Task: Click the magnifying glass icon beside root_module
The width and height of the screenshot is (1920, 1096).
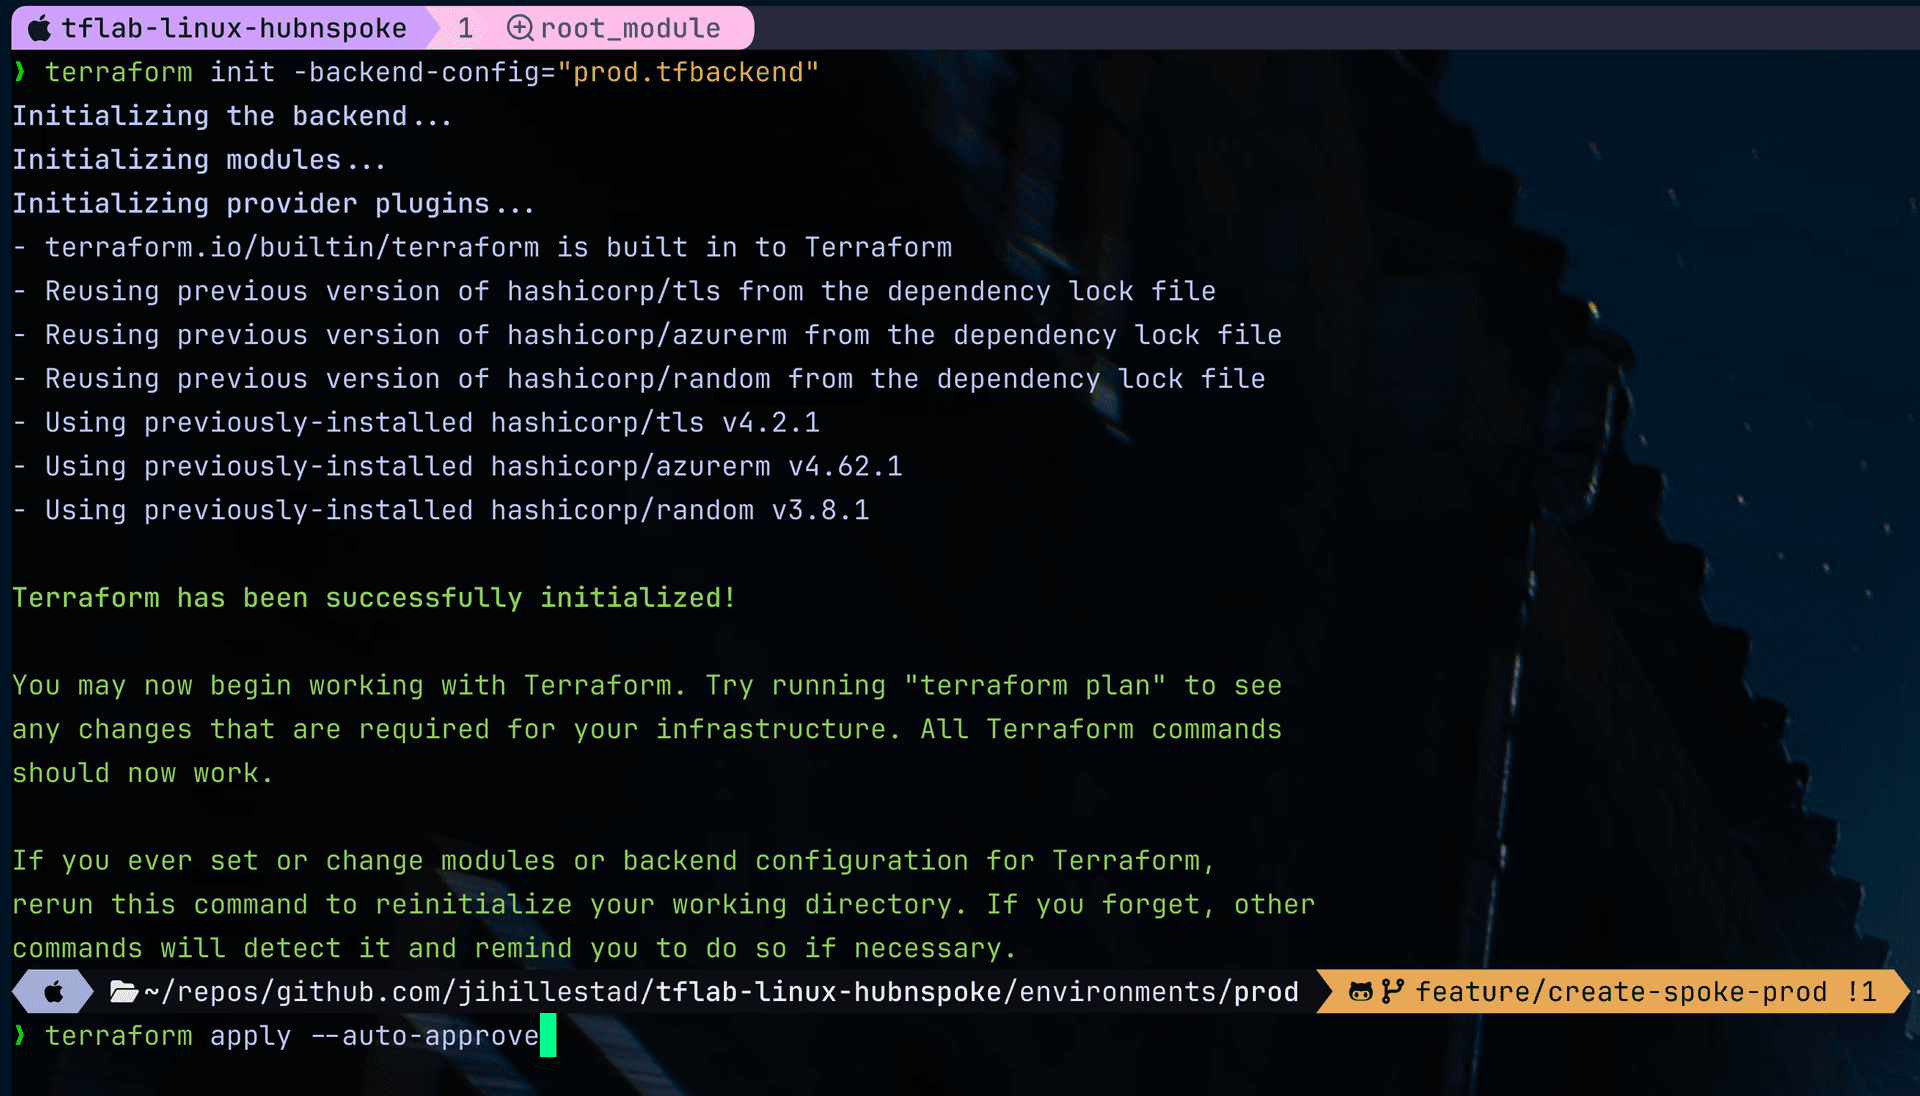Action: point(520,27)
